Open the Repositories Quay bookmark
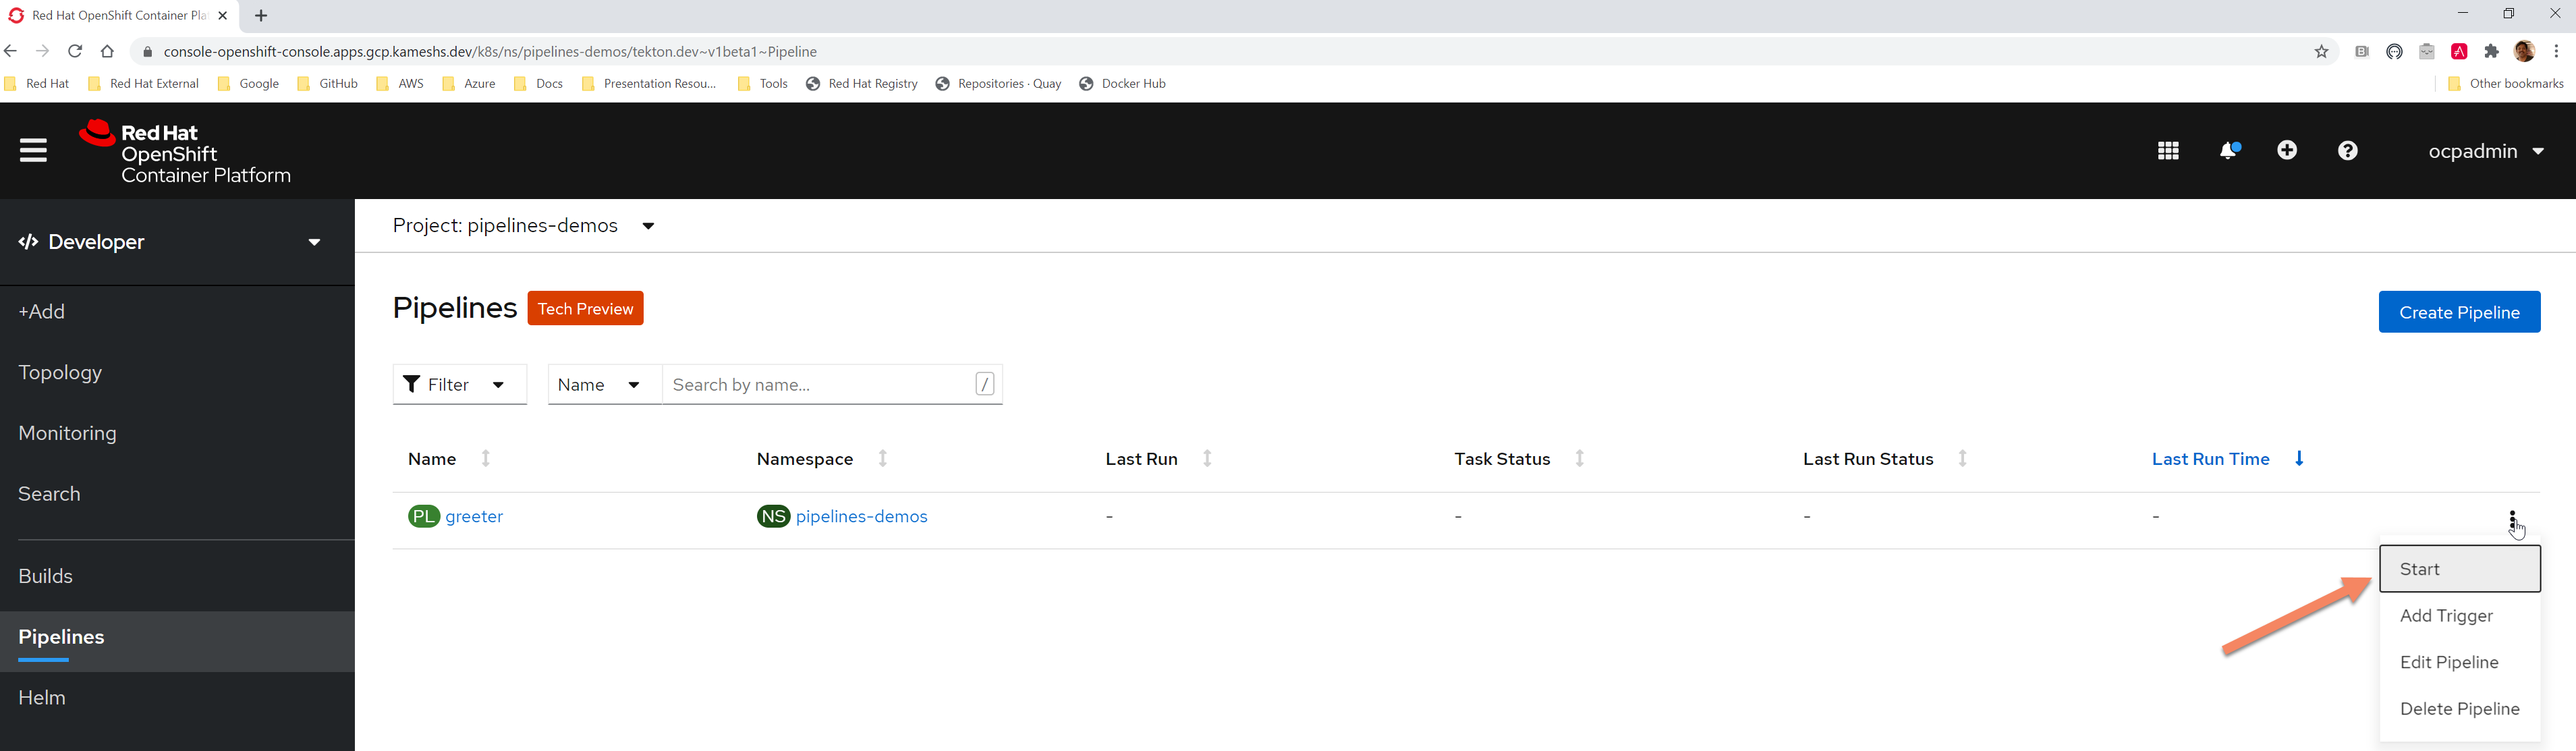This screenshot has width=2576, height=751. point(998,84)
